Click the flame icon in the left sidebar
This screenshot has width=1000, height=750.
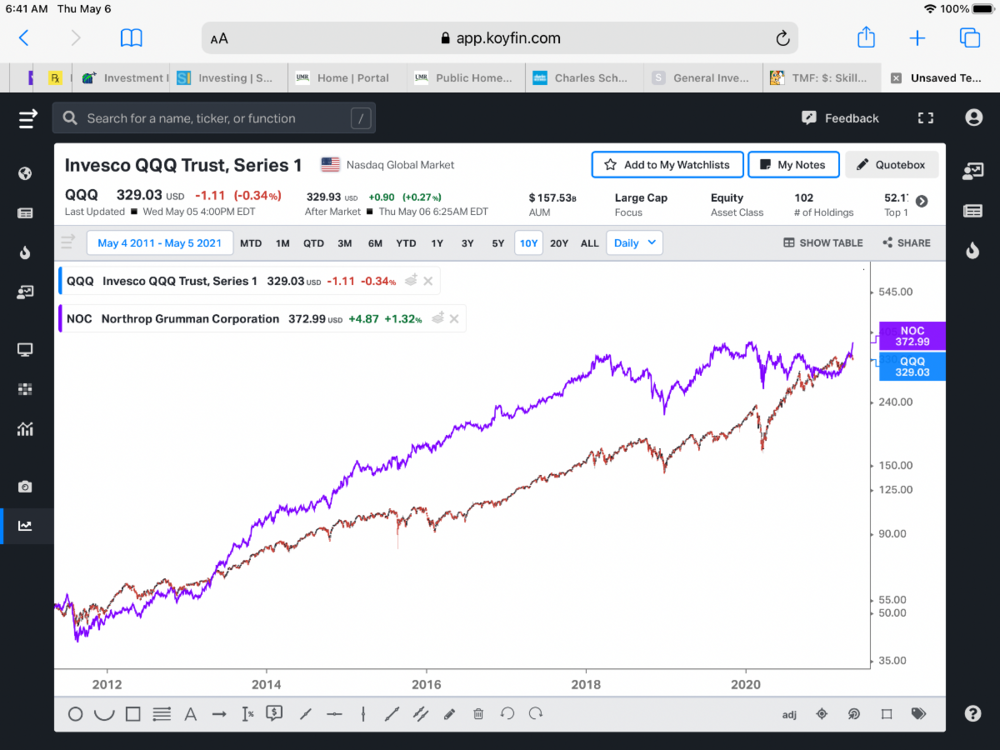tap(25, 253)
